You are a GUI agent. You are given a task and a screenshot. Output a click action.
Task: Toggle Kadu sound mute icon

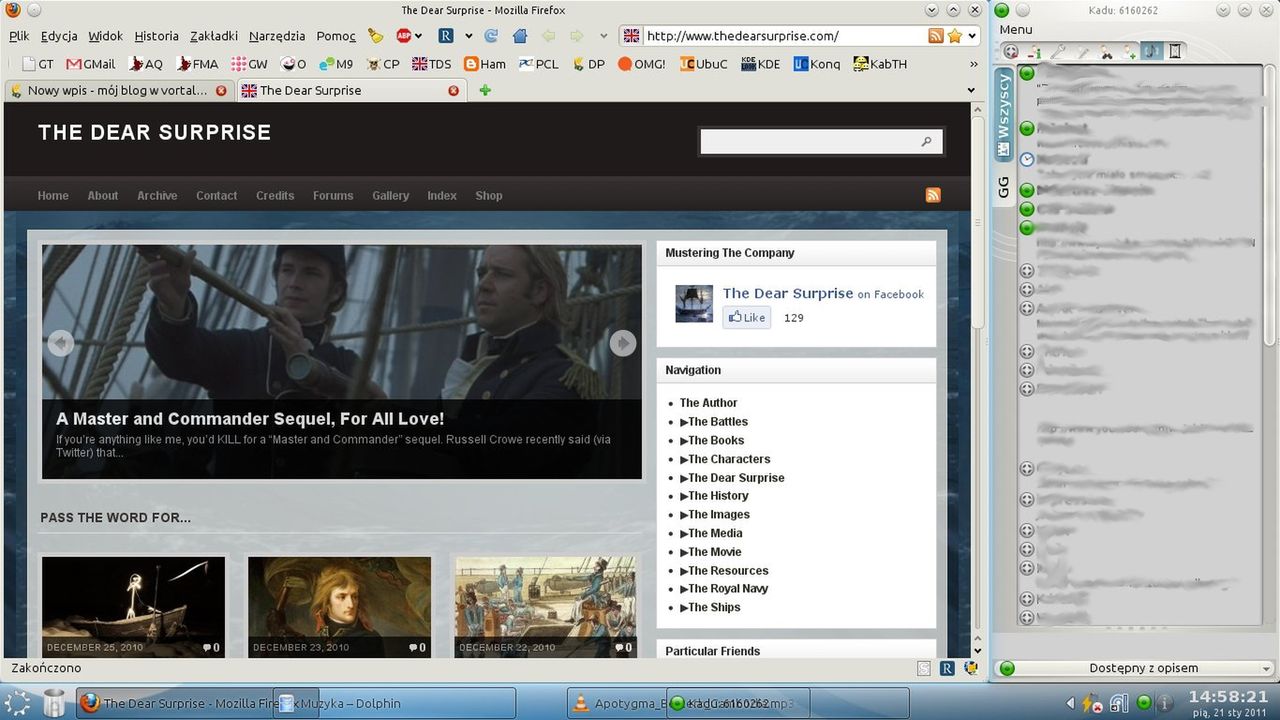tap(1152, 51)
